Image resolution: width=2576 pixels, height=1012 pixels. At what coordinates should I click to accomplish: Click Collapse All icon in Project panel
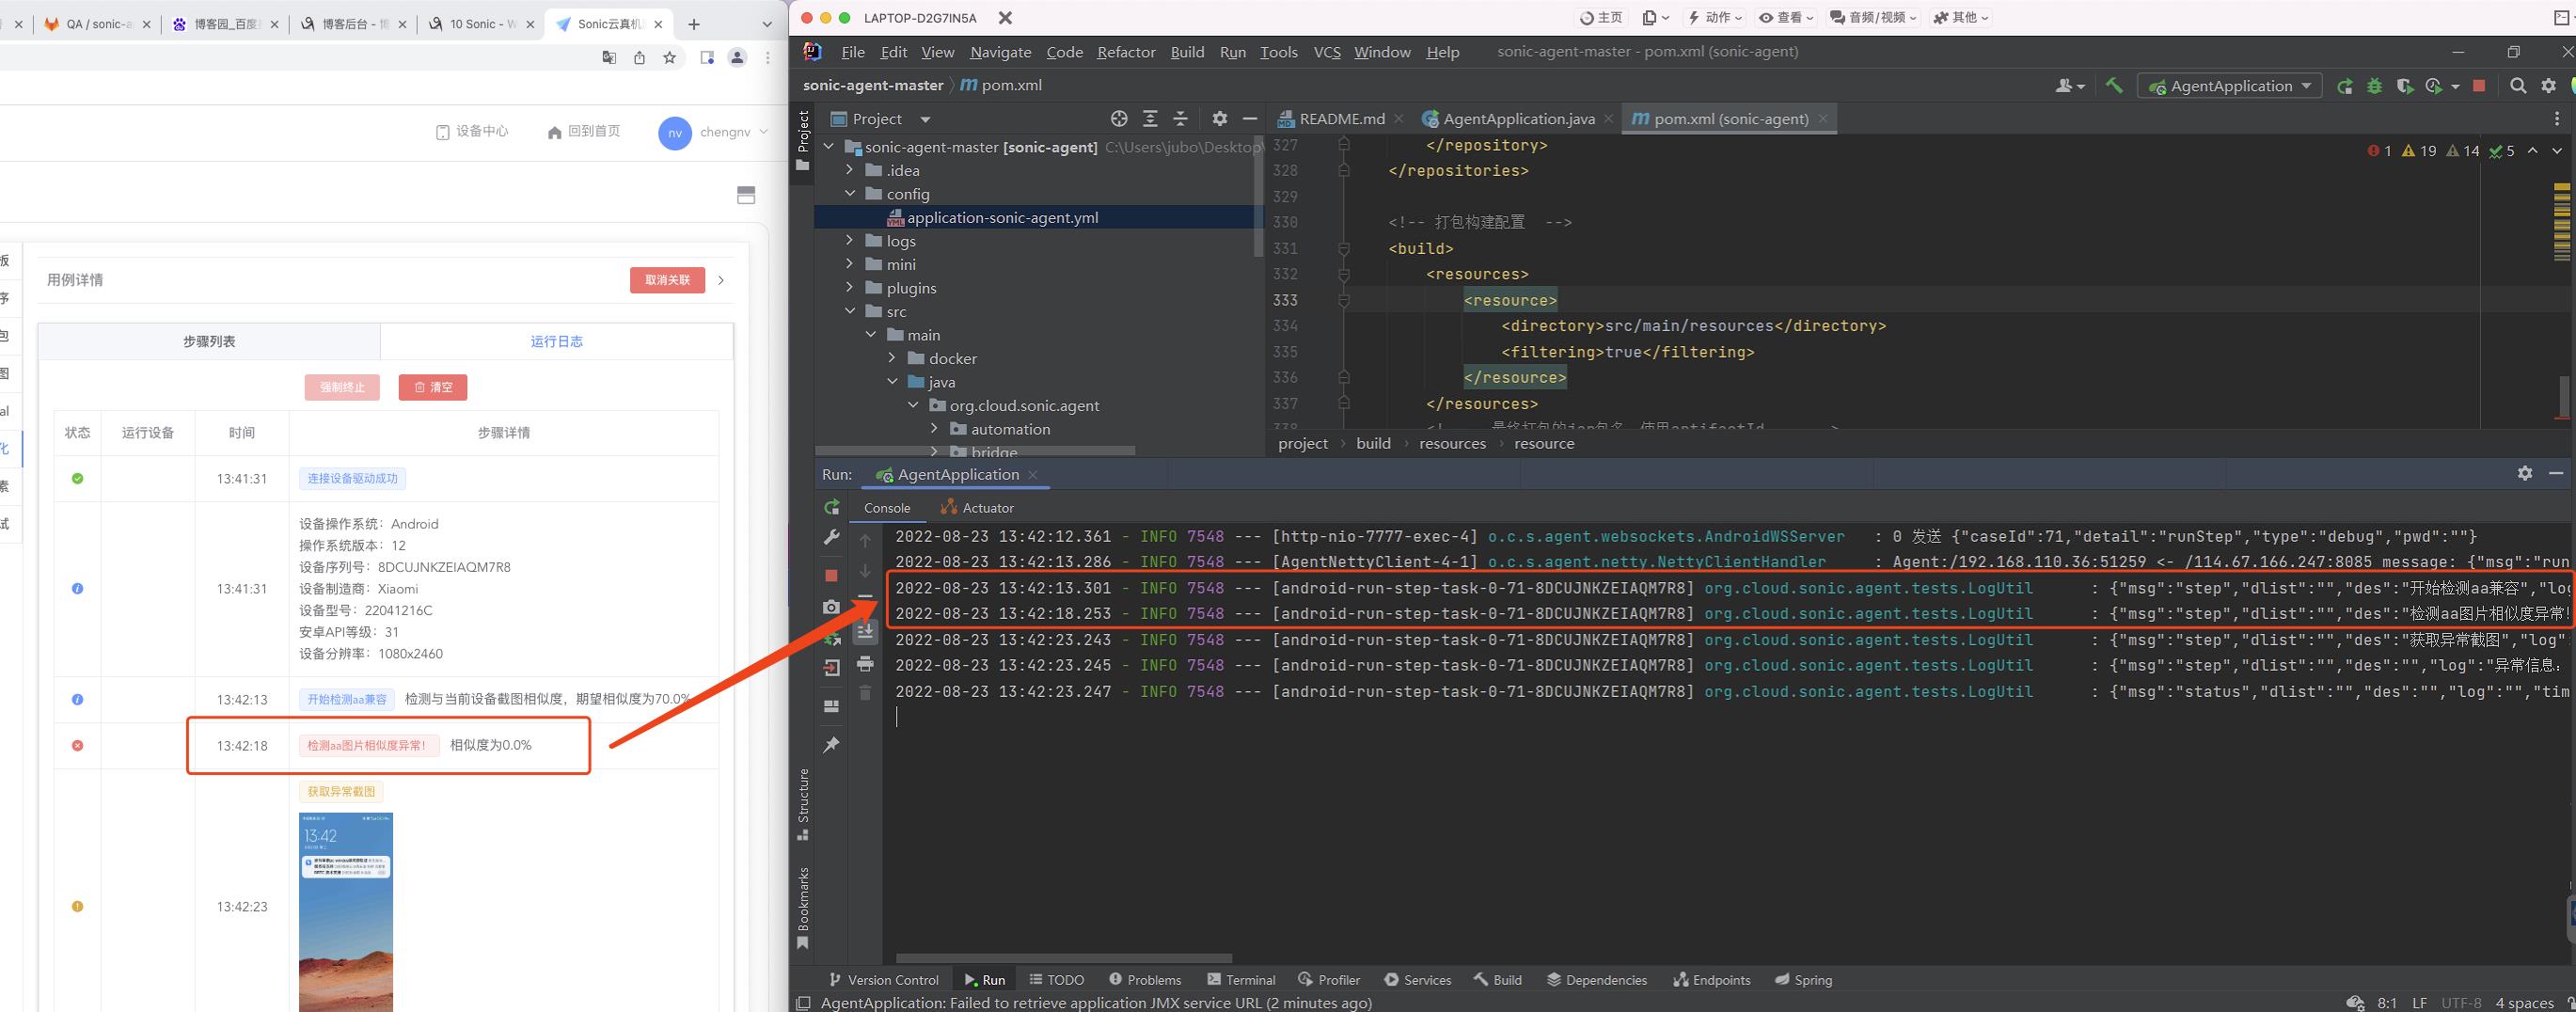[1180, 119]
